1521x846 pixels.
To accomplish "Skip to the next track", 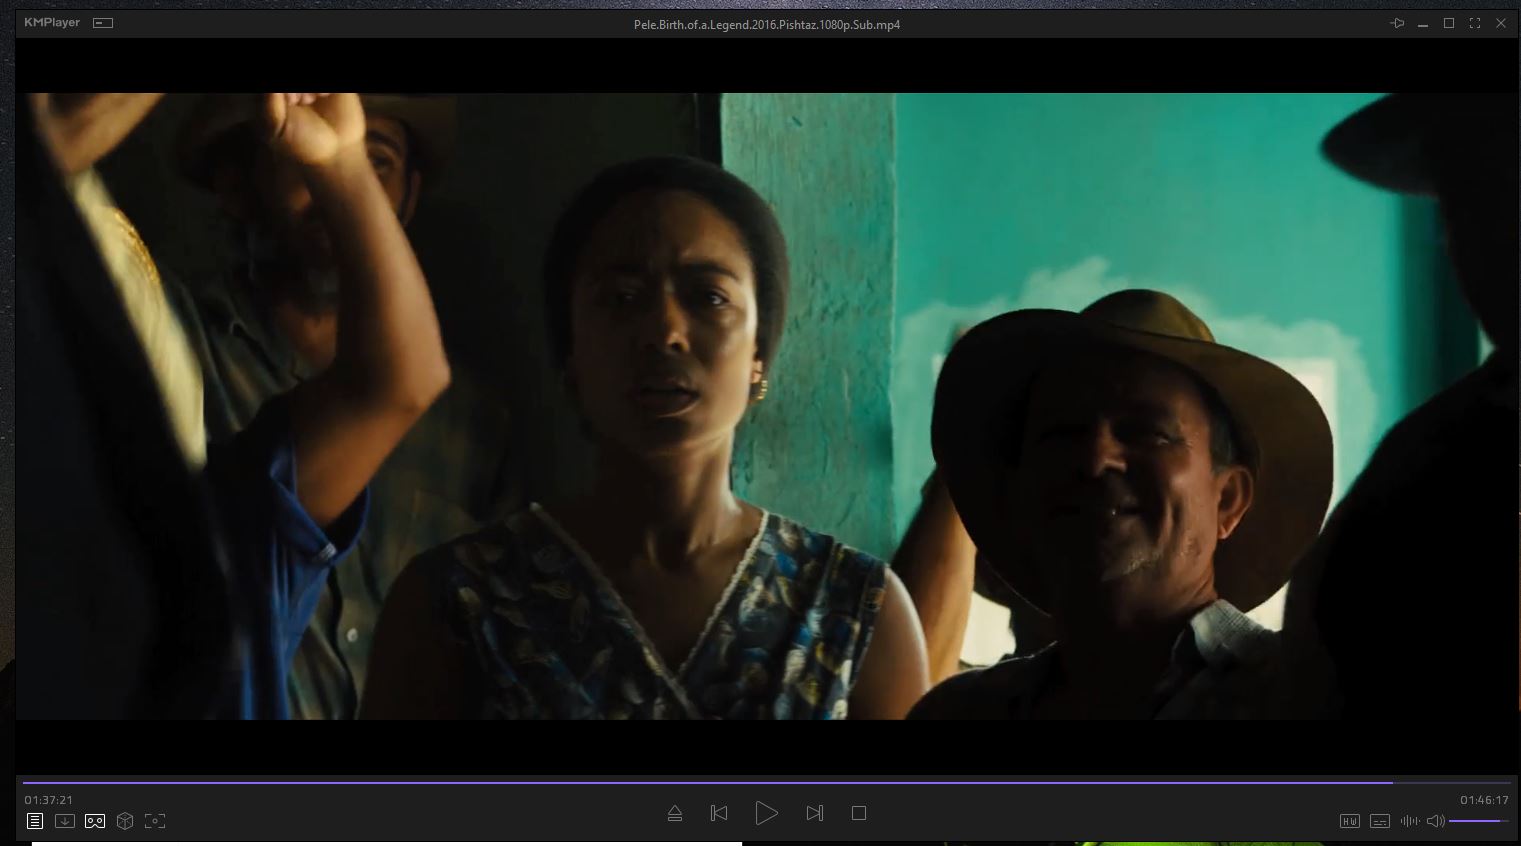I will tap(814, 813).
